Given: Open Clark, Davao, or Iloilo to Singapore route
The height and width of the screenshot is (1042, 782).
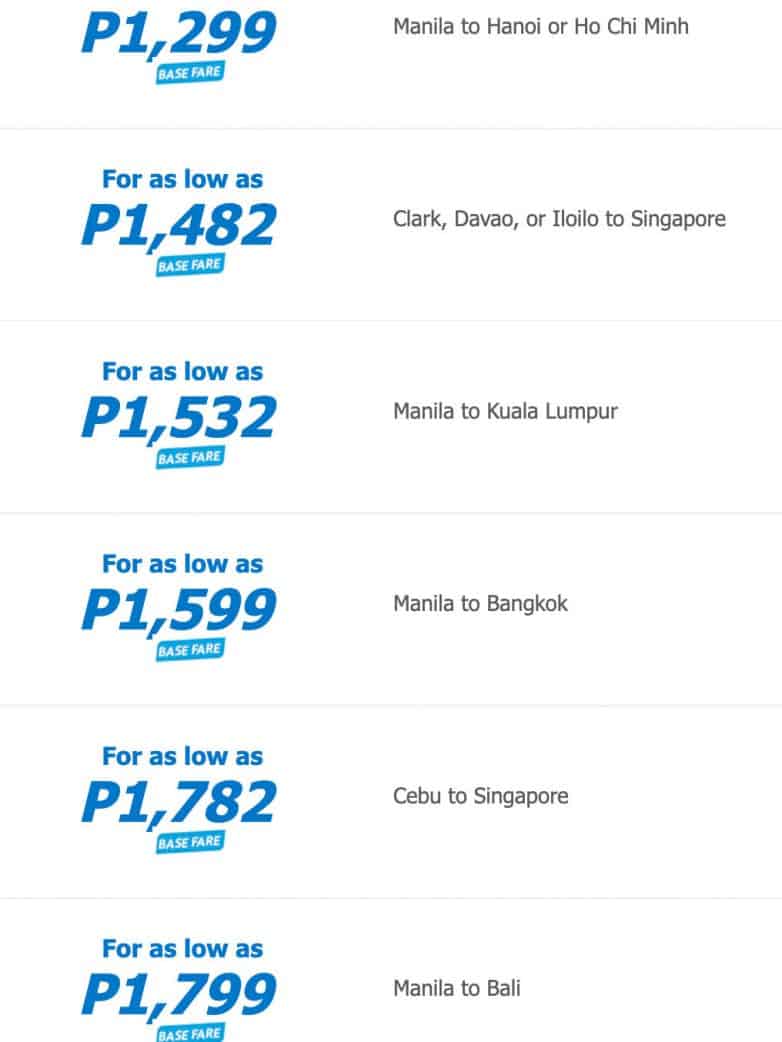Looking at the screenshot, I should click(559, 219).
